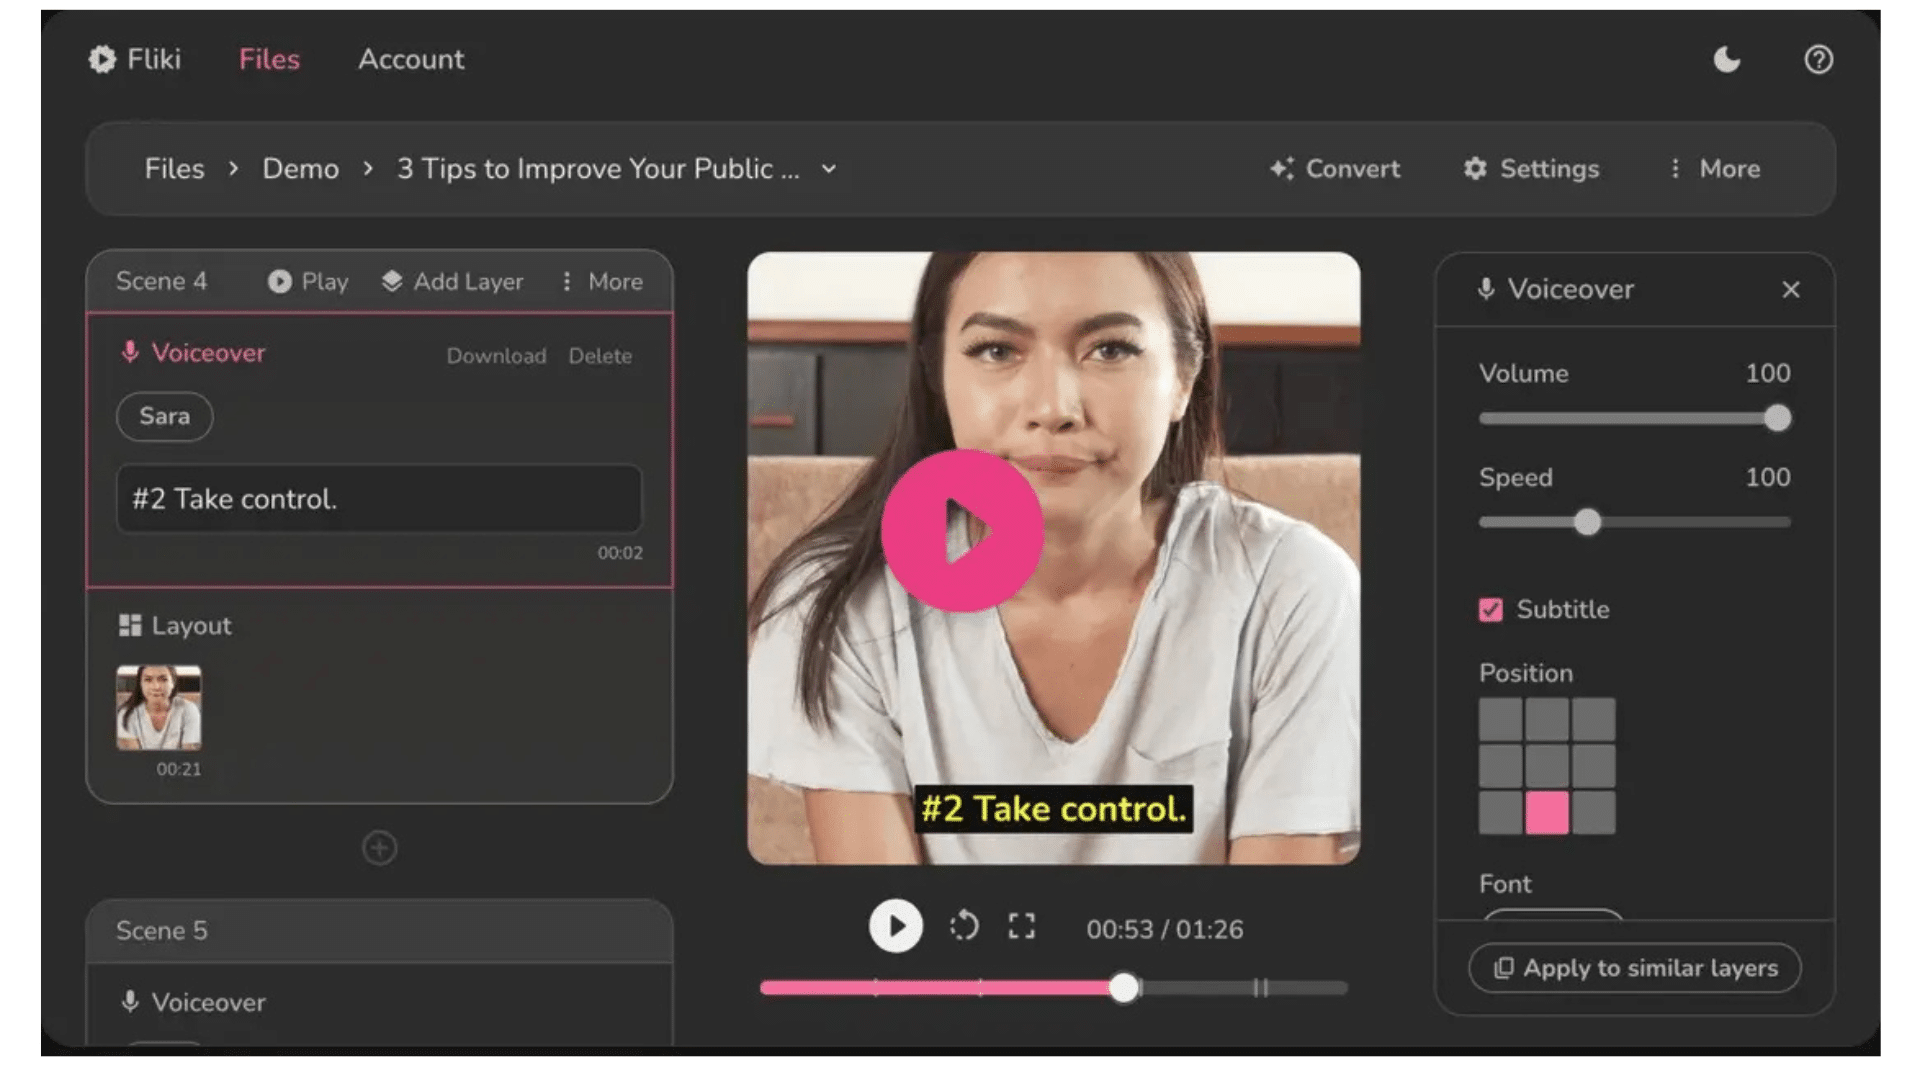Screen dimensions: 1916x1069
Task: Download the Scene 4 voiceover
Action: point(496,356)
